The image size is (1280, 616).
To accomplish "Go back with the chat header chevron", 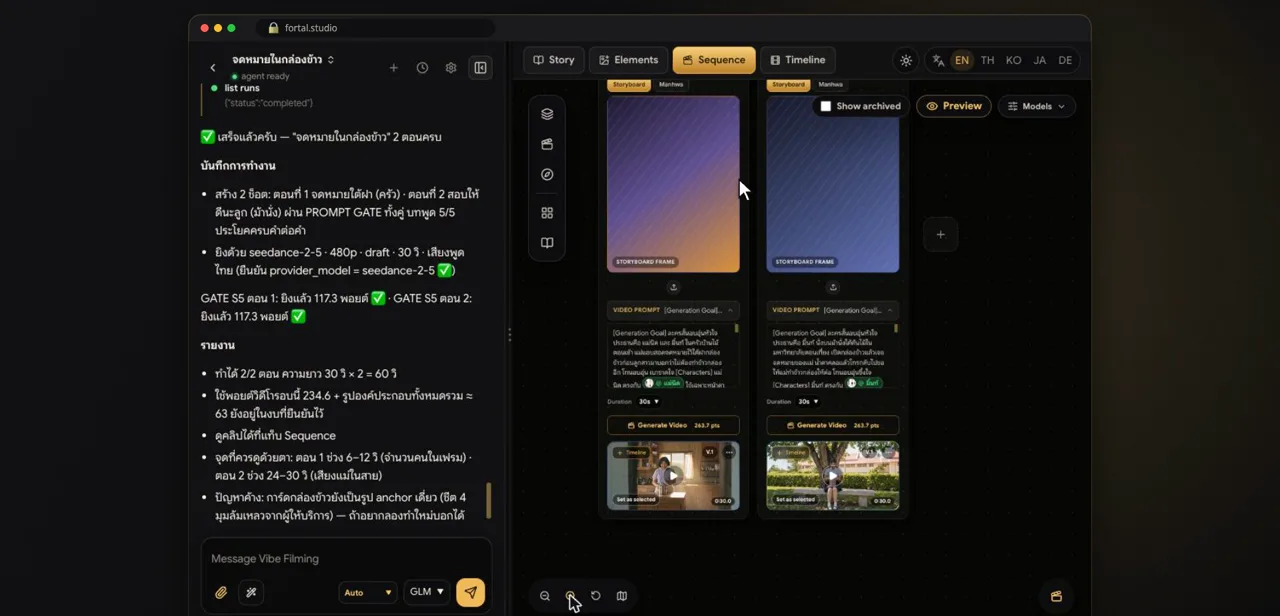I will (212, 68).
